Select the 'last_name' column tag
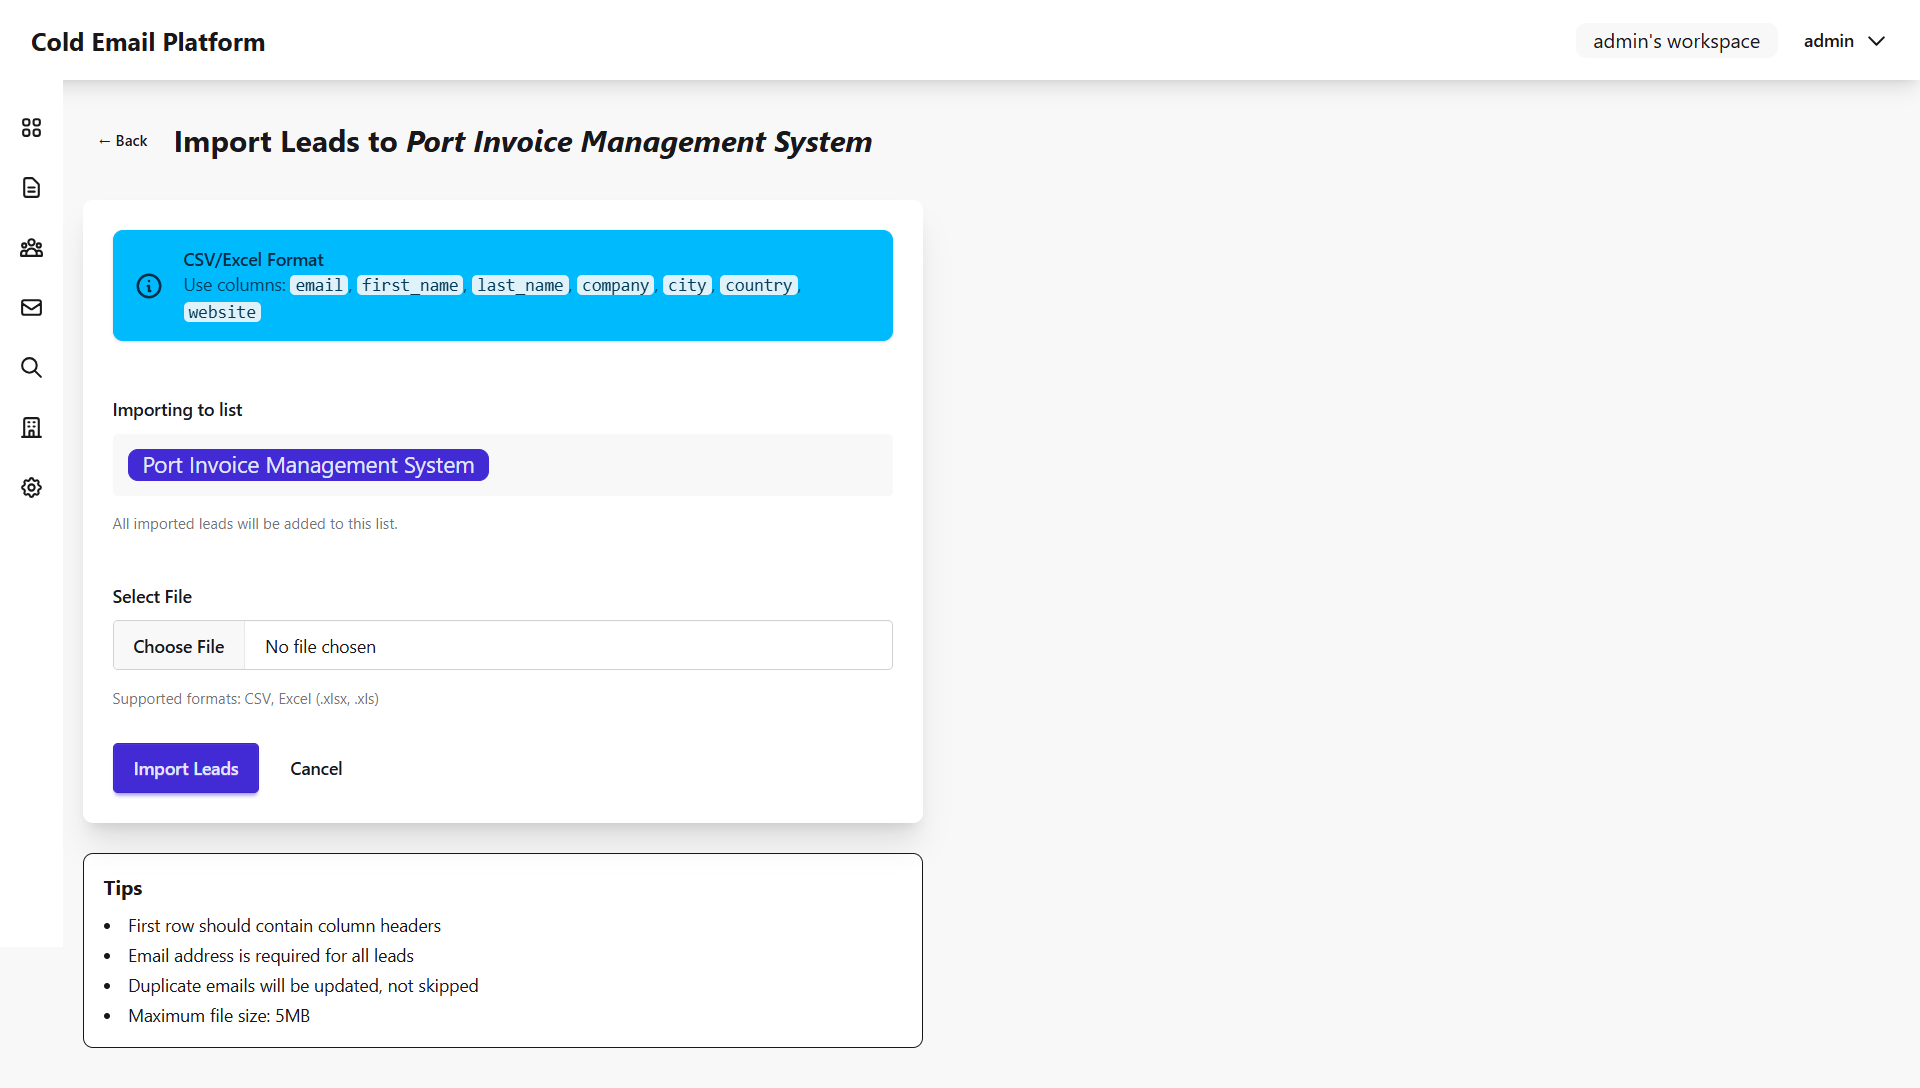This screenshot has height=1088, width=1920. click(x=520, y=285)
